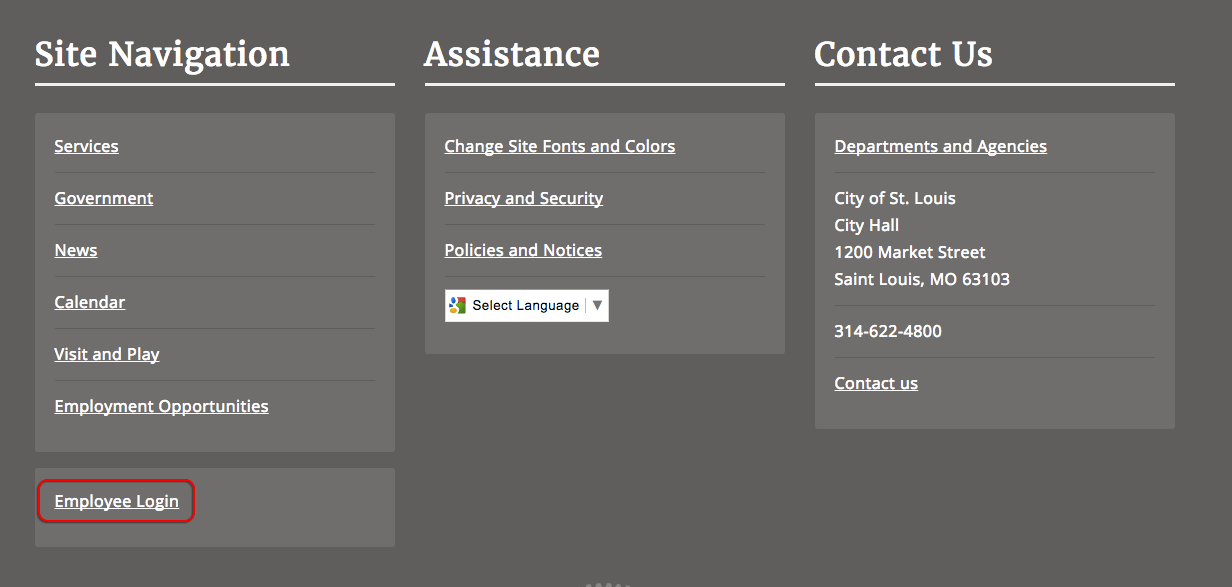
Task: Open the Select Language dropdown
Action: point(526,306)
